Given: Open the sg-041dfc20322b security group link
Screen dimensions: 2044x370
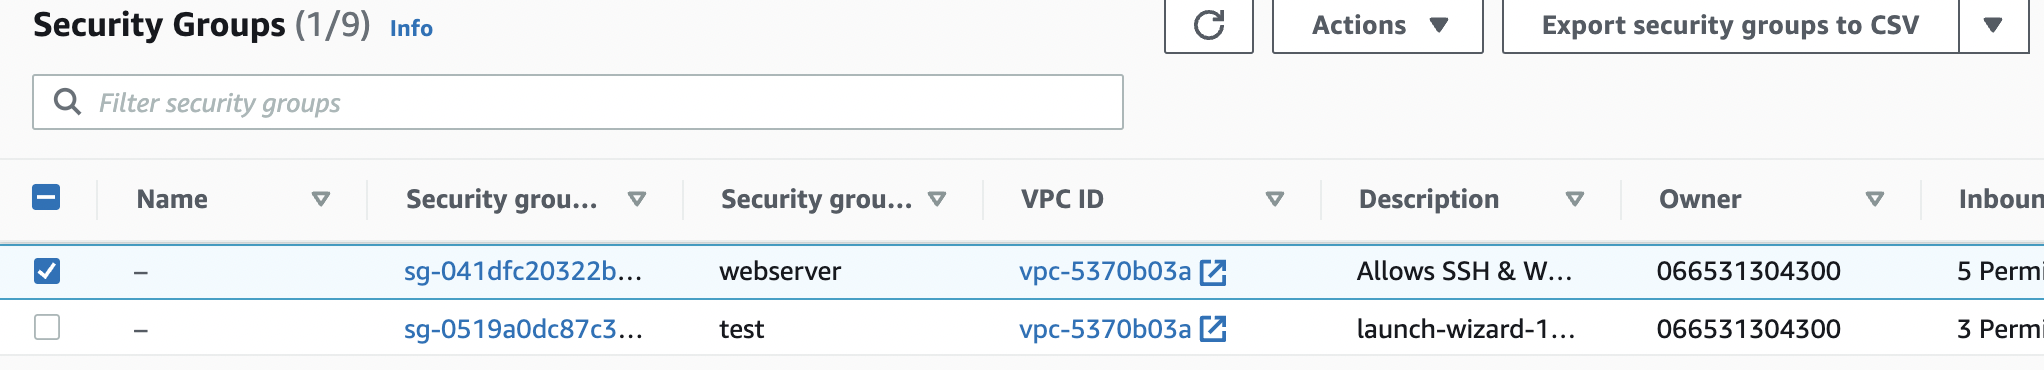Looking at the screenshot, I should 523,271.
